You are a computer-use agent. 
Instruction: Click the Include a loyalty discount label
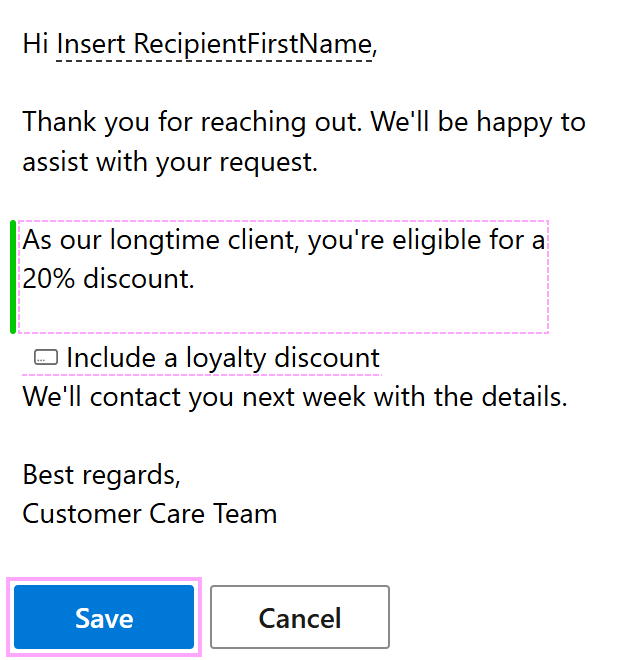click(x=223, y=358)
